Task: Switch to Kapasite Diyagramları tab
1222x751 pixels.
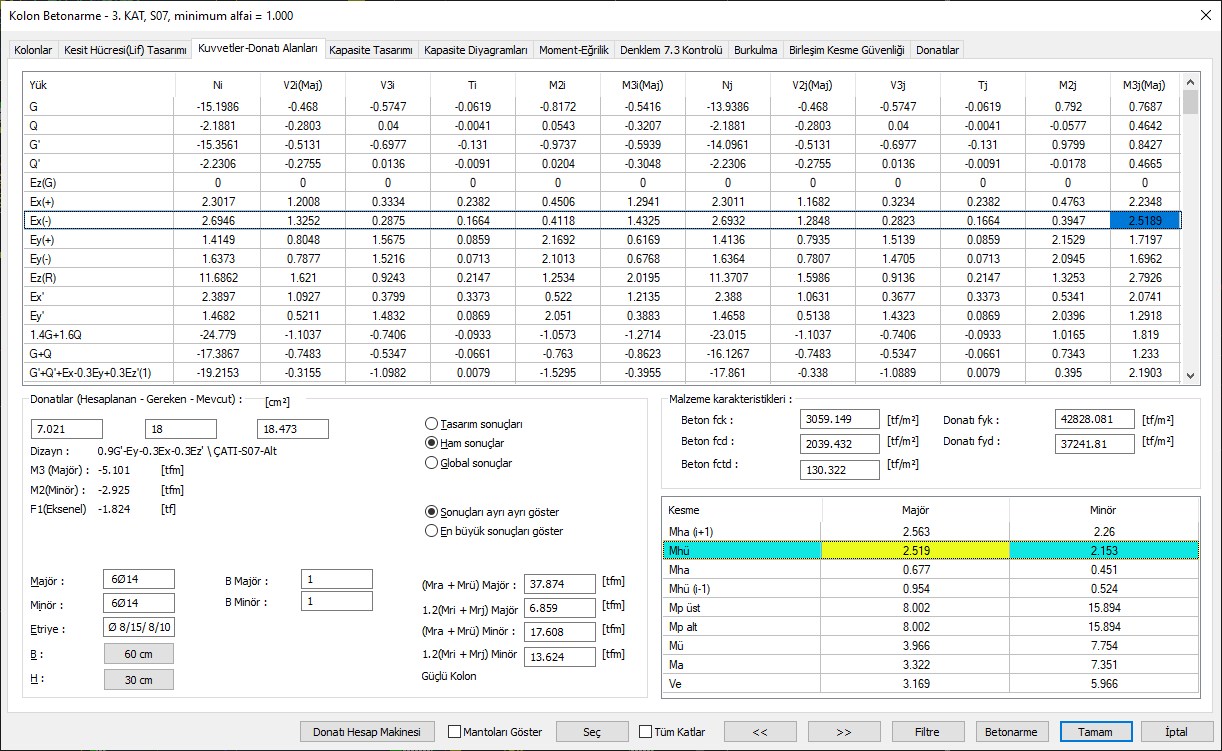Action: click(475, 50)
